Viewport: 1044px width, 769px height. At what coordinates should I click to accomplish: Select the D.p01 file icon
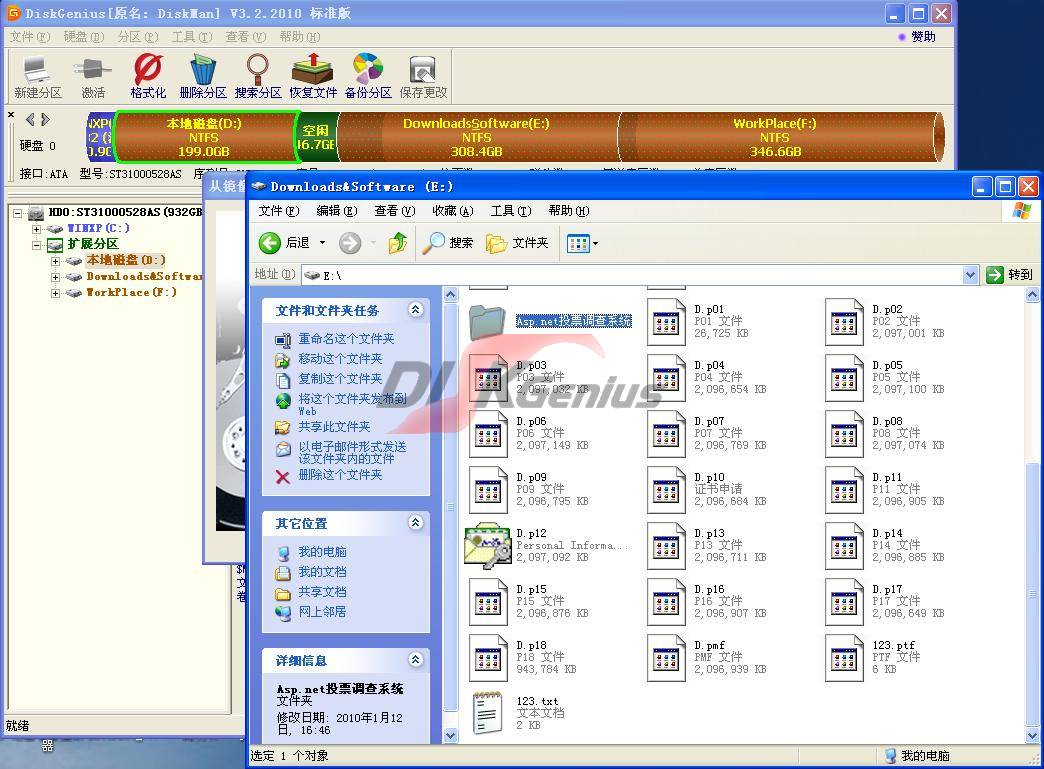(x=666, y=322)
